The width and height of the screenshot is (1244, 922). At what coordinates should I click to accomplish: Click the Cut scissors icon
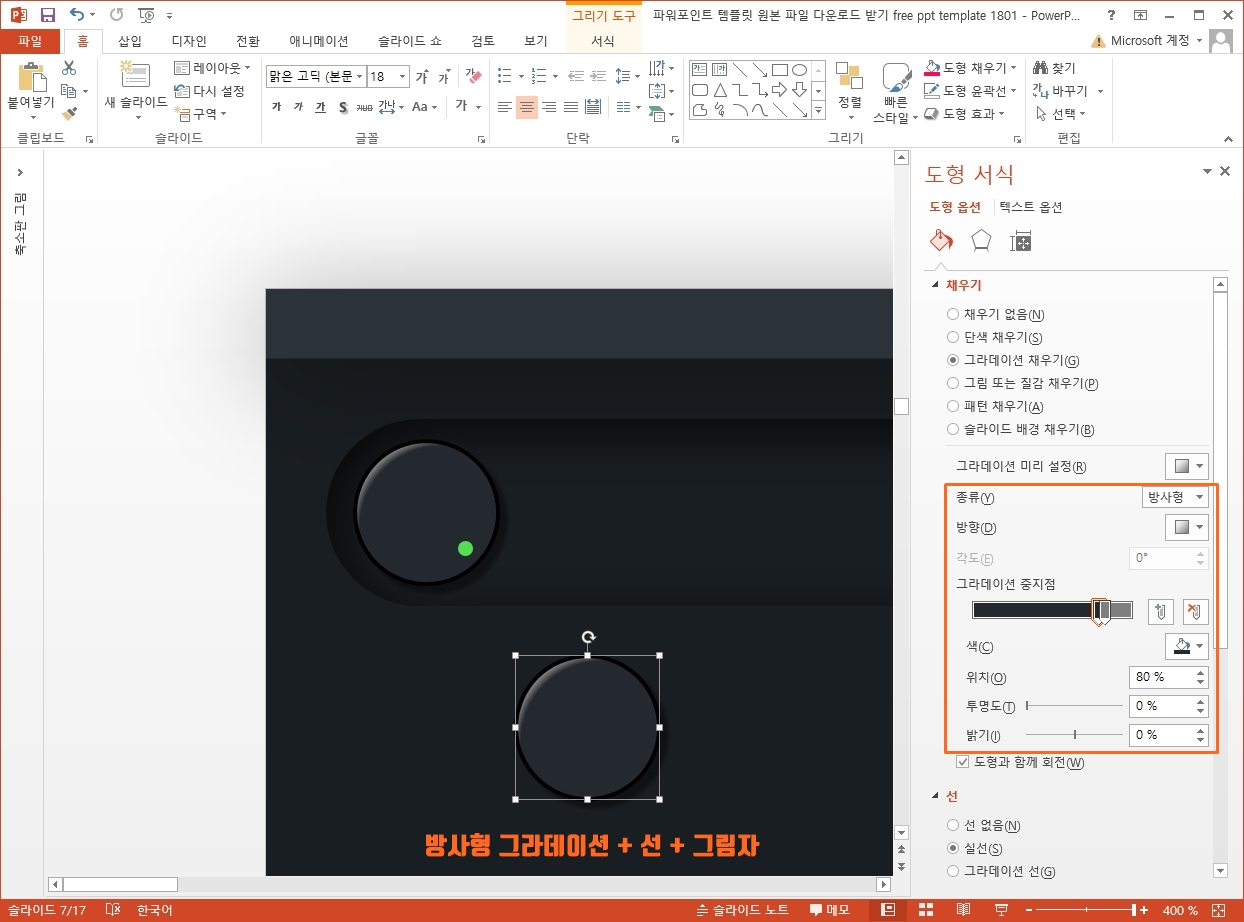point(69,68)
